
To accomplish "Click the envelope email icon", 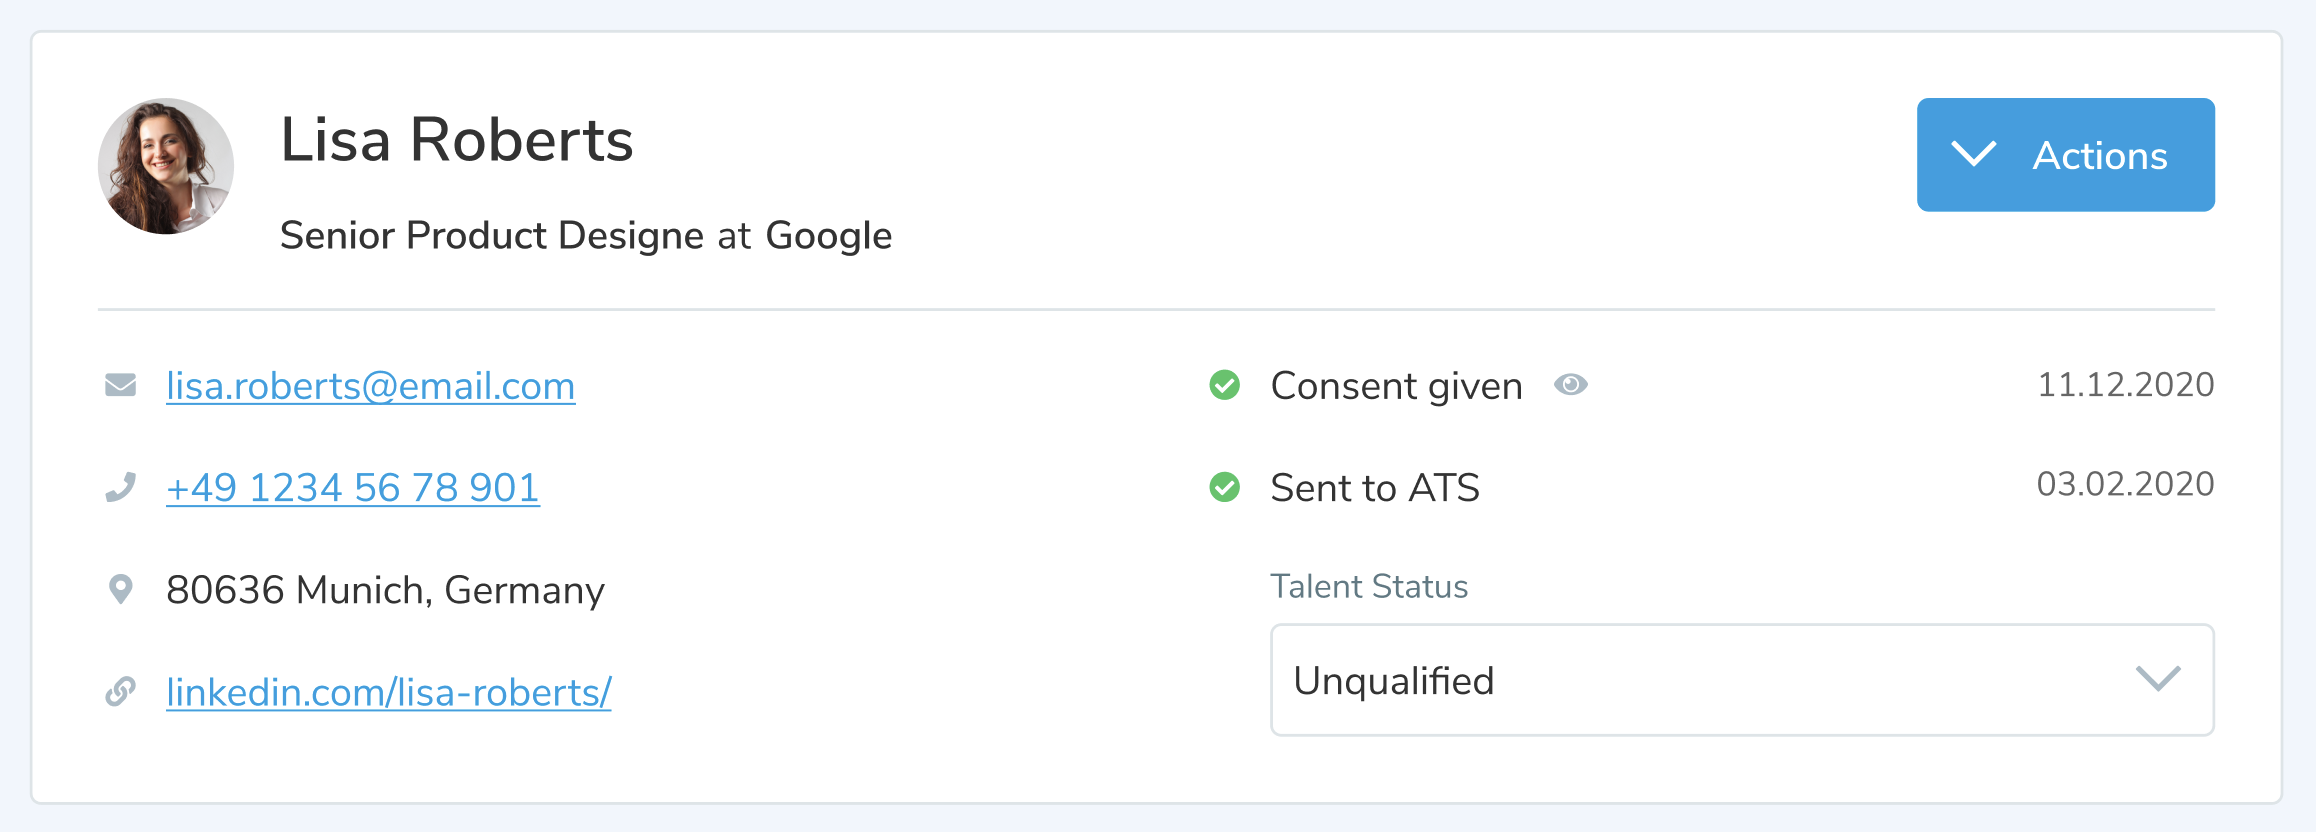I will pos(121,385).
